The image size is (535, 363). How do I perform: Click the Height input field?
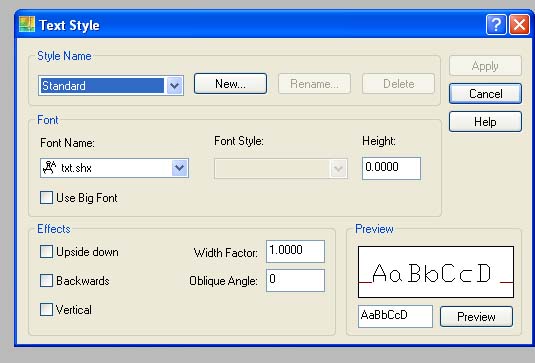point(391,168)
